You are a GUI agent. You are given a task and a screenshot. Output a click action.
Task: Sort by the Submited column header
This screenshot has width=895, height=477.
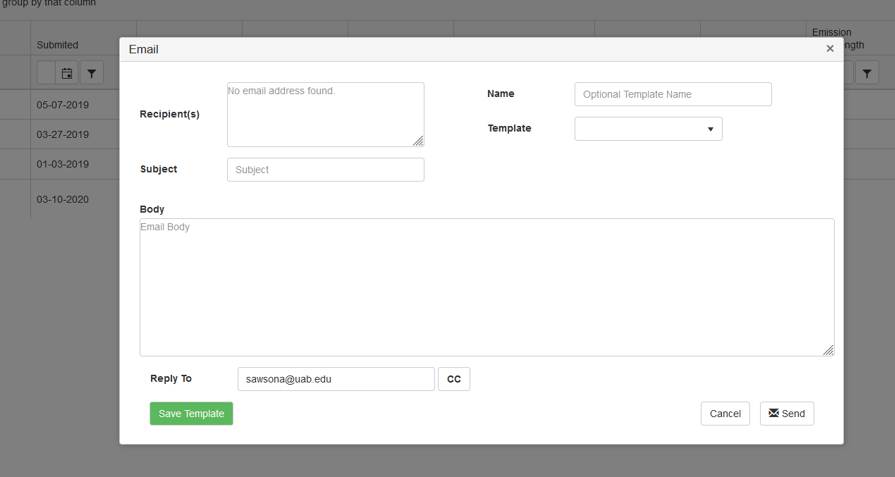(x=57, y=45)
